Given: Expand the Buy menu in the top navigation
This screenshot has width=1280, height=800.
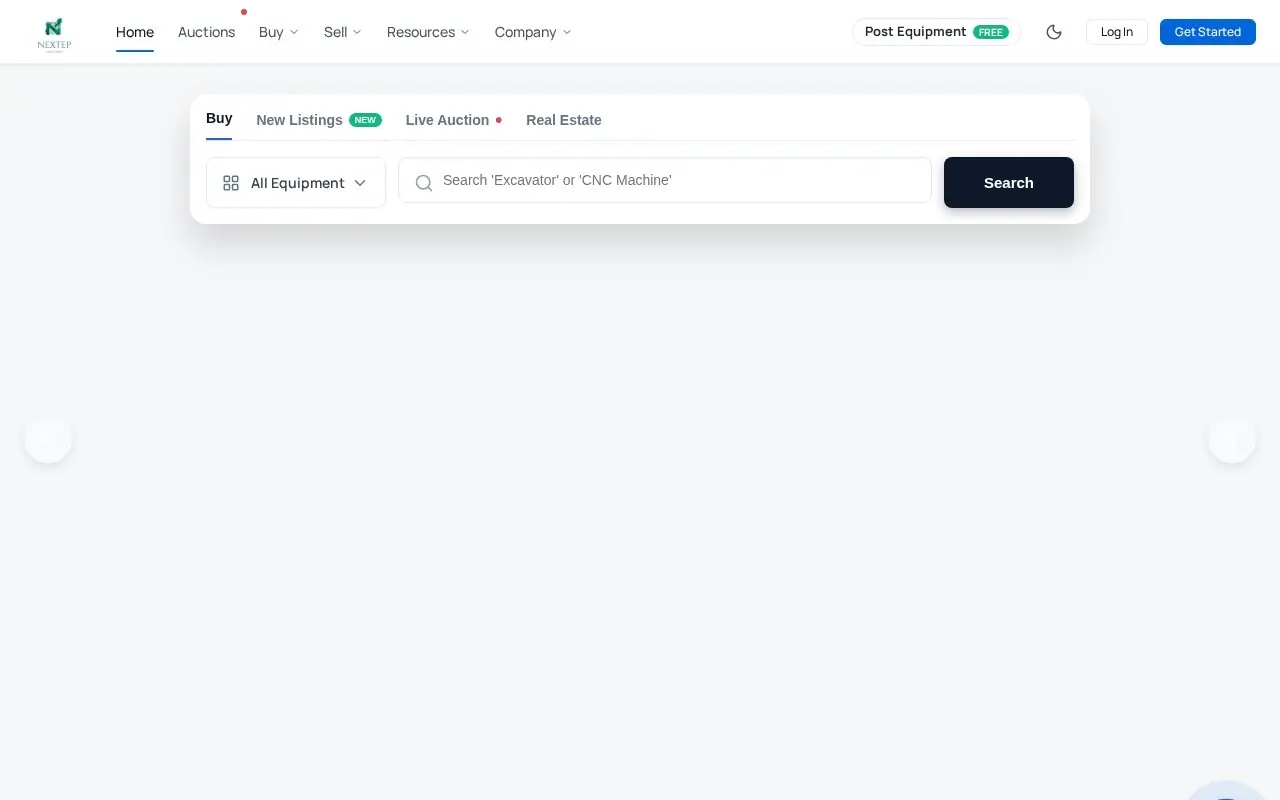Looking at the screenshot, I should 279,32.
